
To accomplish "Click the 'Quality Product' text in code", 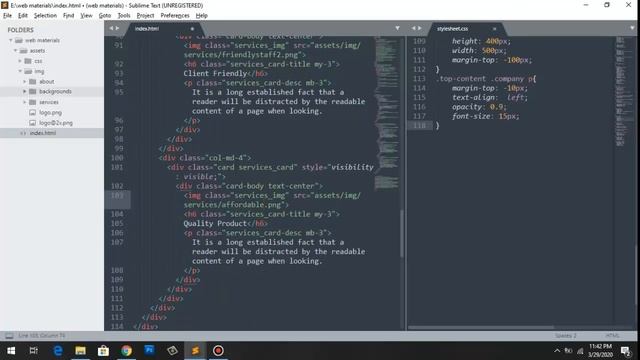I will point(215,224).
